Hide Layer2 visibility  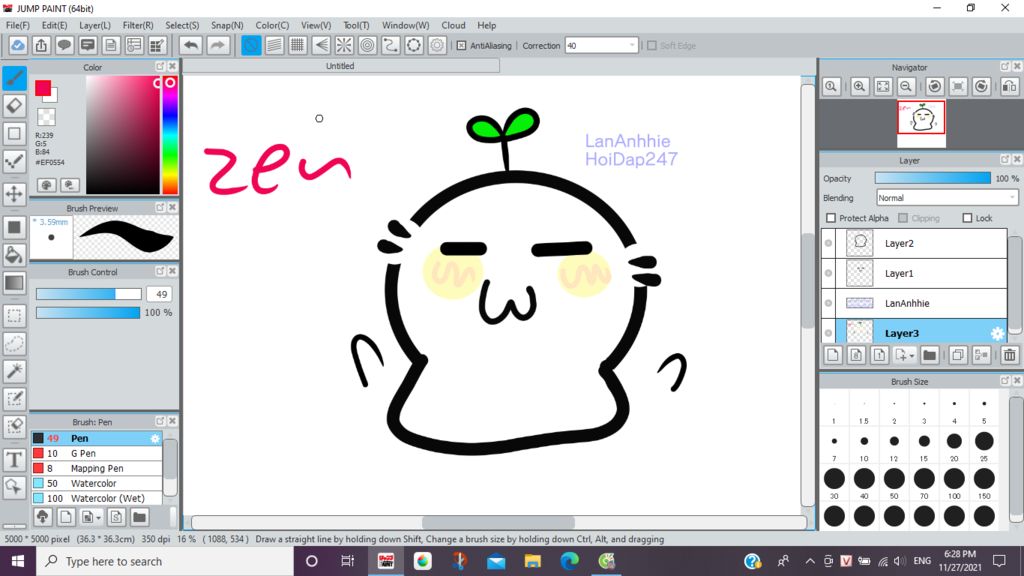(829, 243)
